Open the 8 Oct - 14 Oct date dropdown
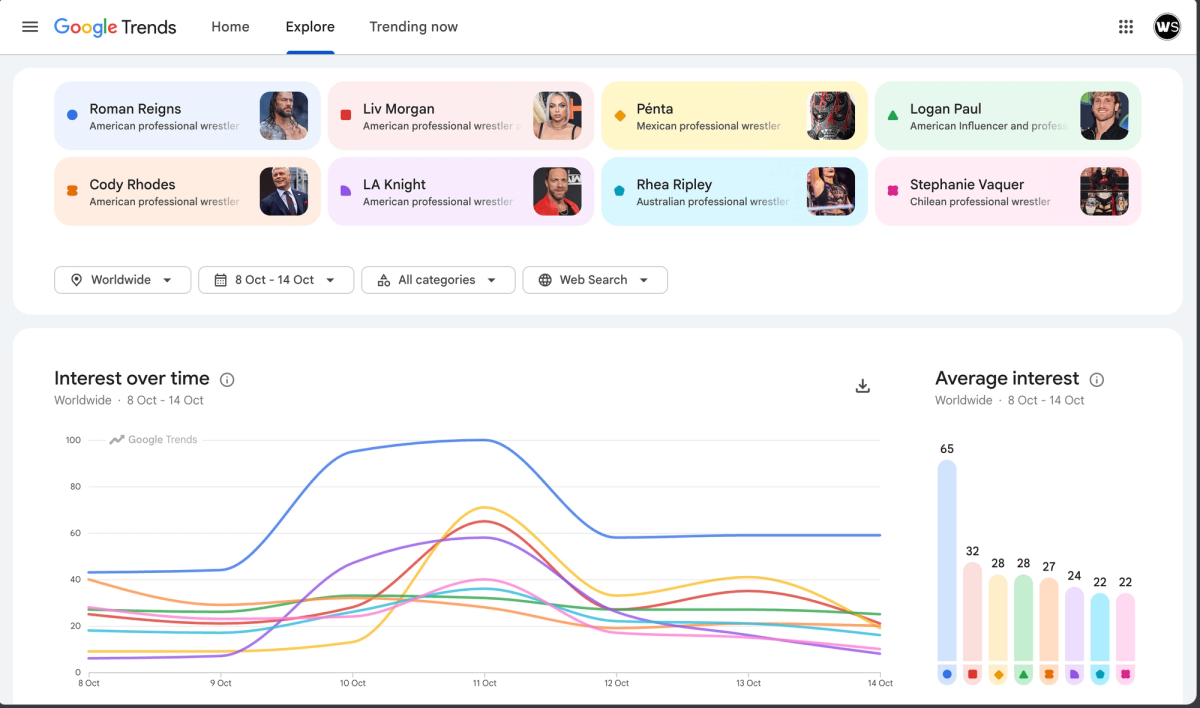The width and height of the screenshot is (1200, 708). [x=276, y=280]
